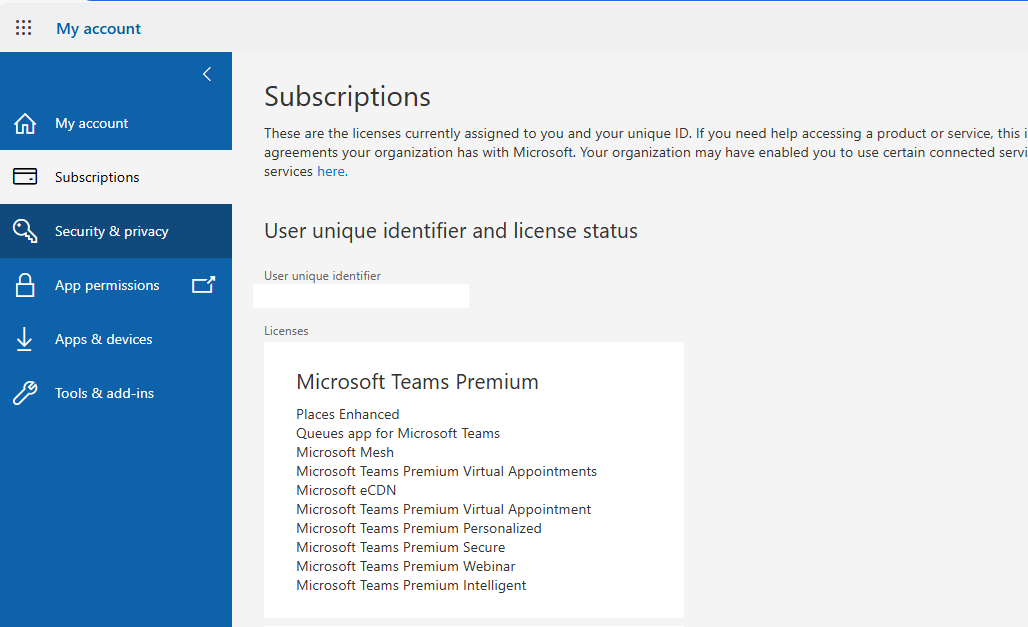Click Microsoft Teams Premium Virtual Appointments entry
Screen dimensions: 1028x627
(446, 472)
